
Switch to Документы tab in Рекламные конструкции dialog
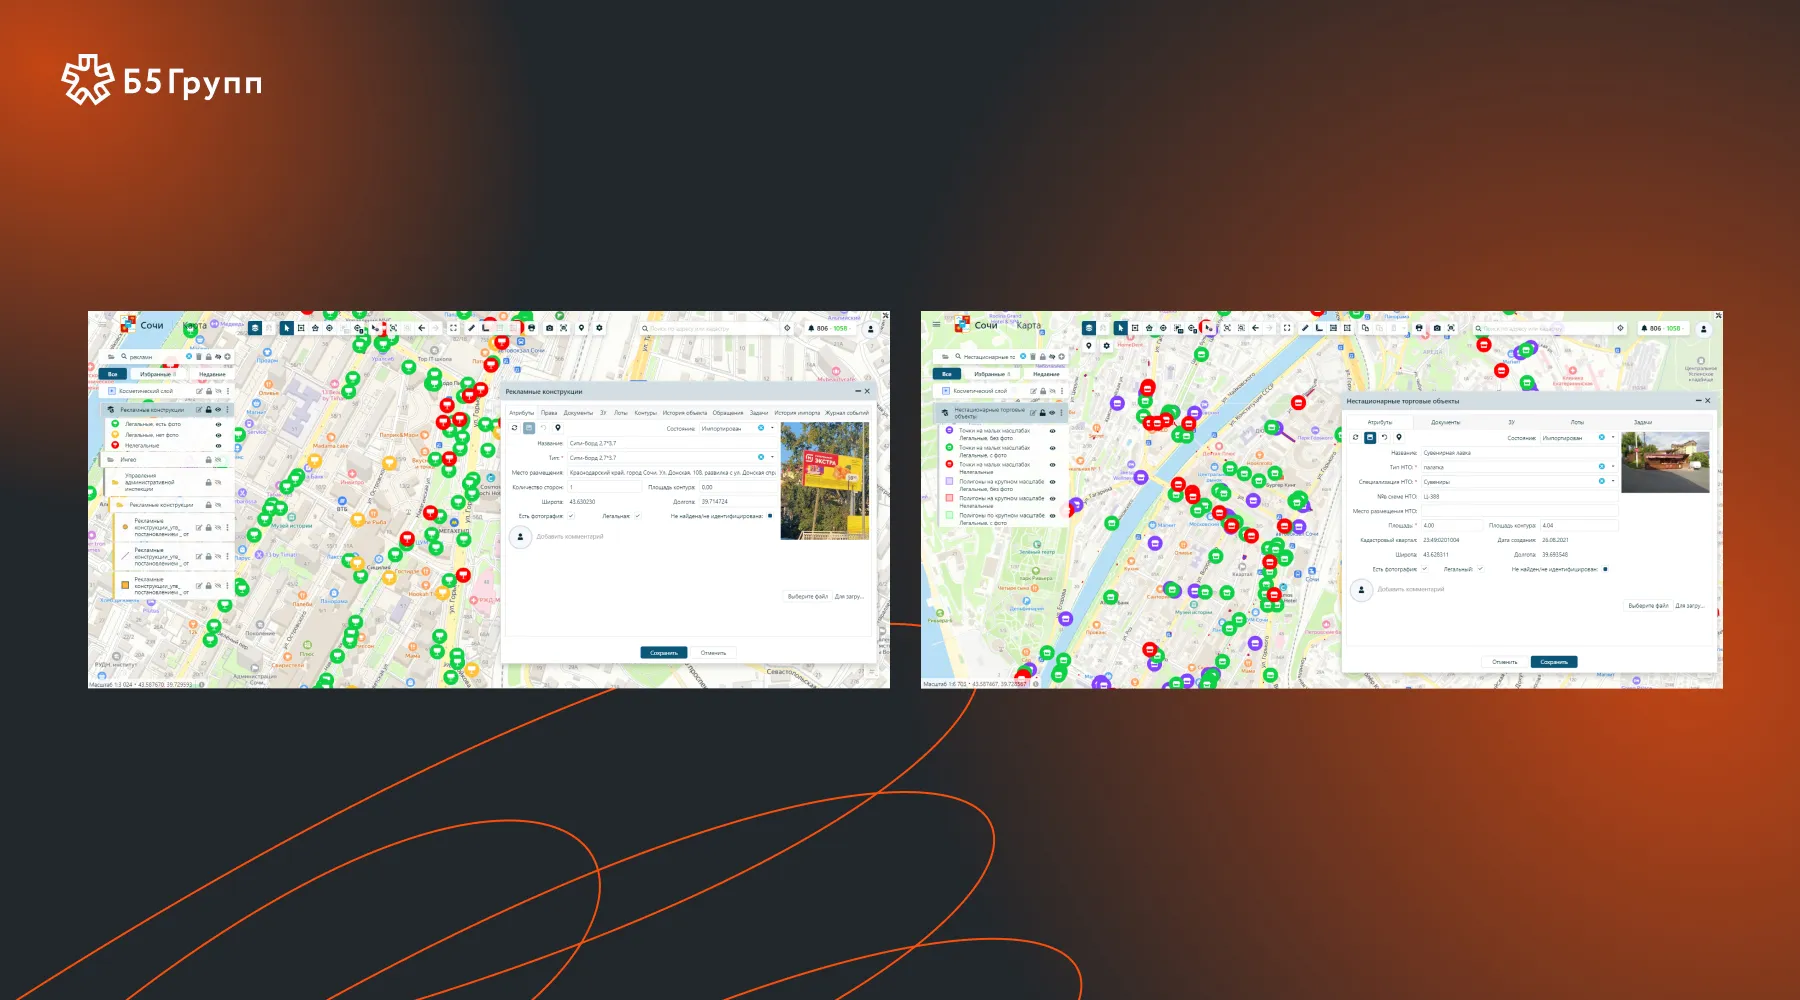(x=578, y=412)
